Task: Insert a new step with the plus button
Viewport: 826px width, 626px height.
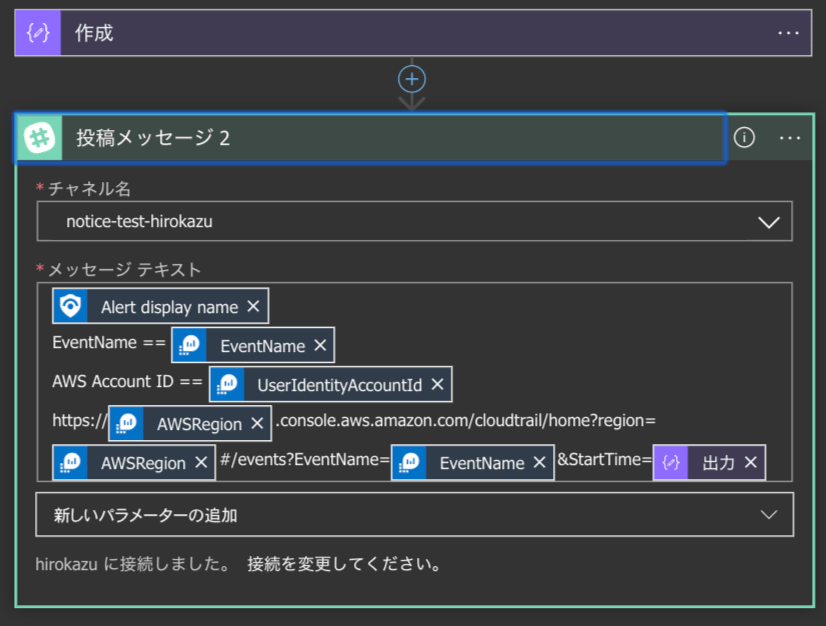Action: [412, 79]
